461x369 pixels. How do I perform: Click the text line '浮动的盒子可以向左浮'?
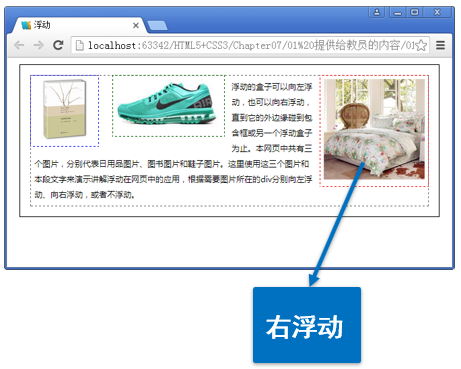[272, 87]
